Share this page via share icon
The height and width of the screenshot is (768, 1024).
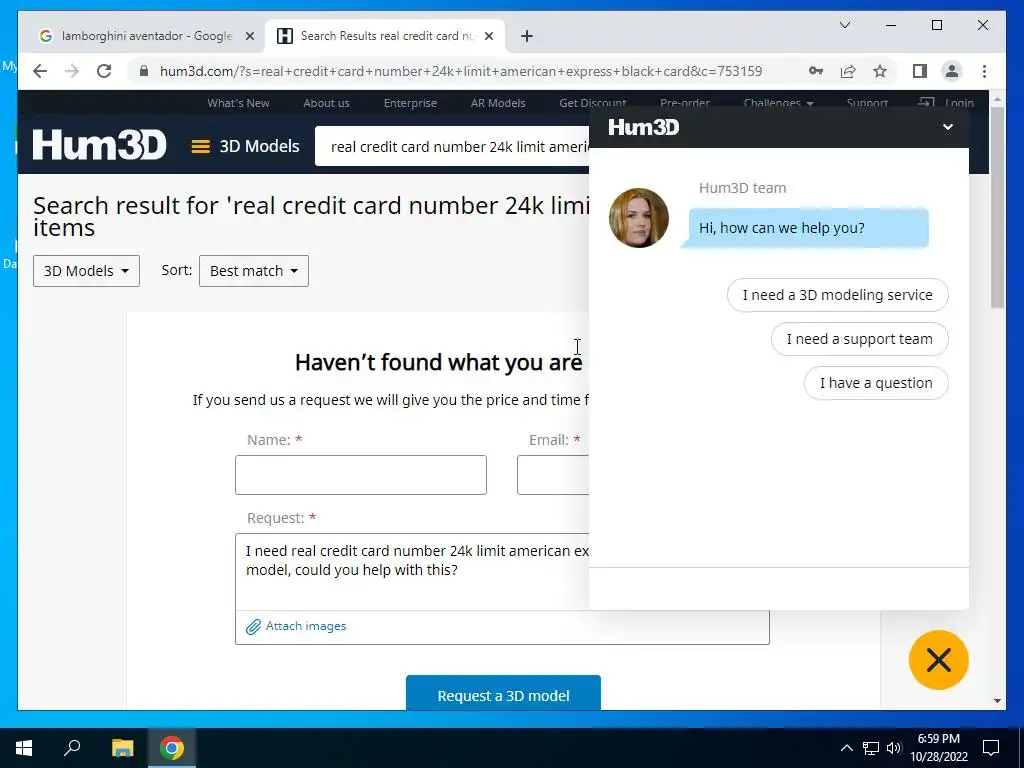tap(848, 71)
